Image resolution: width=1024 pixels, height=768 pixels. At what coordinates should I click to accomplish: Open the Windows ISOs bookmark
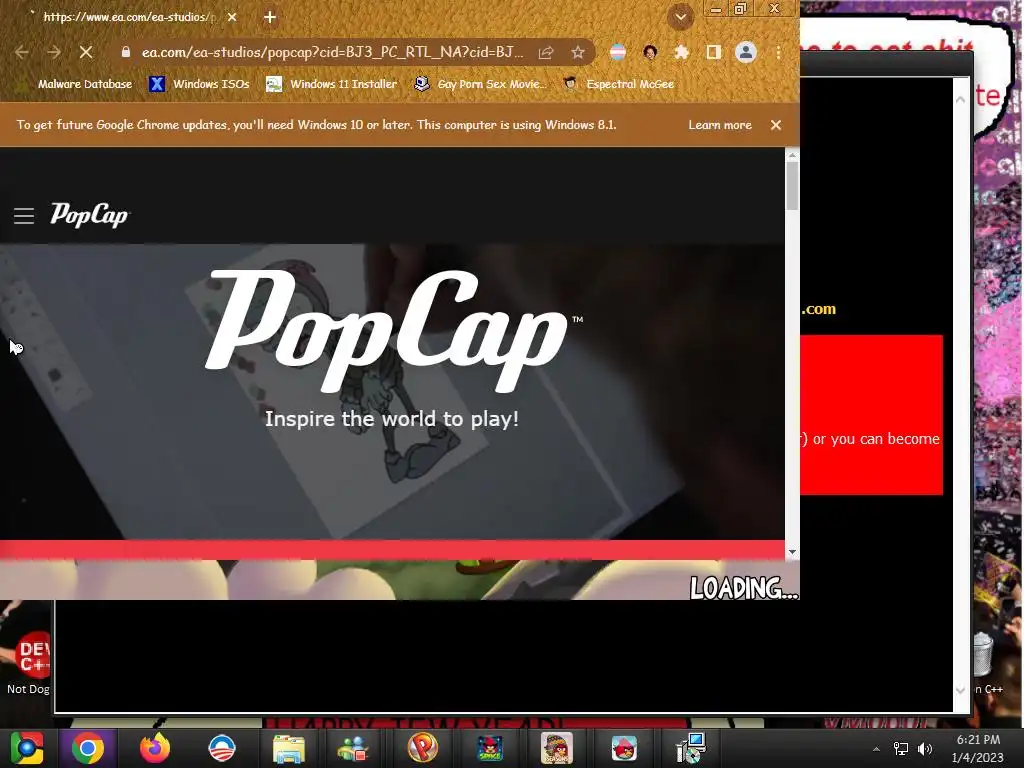click(x=199, y=84)
